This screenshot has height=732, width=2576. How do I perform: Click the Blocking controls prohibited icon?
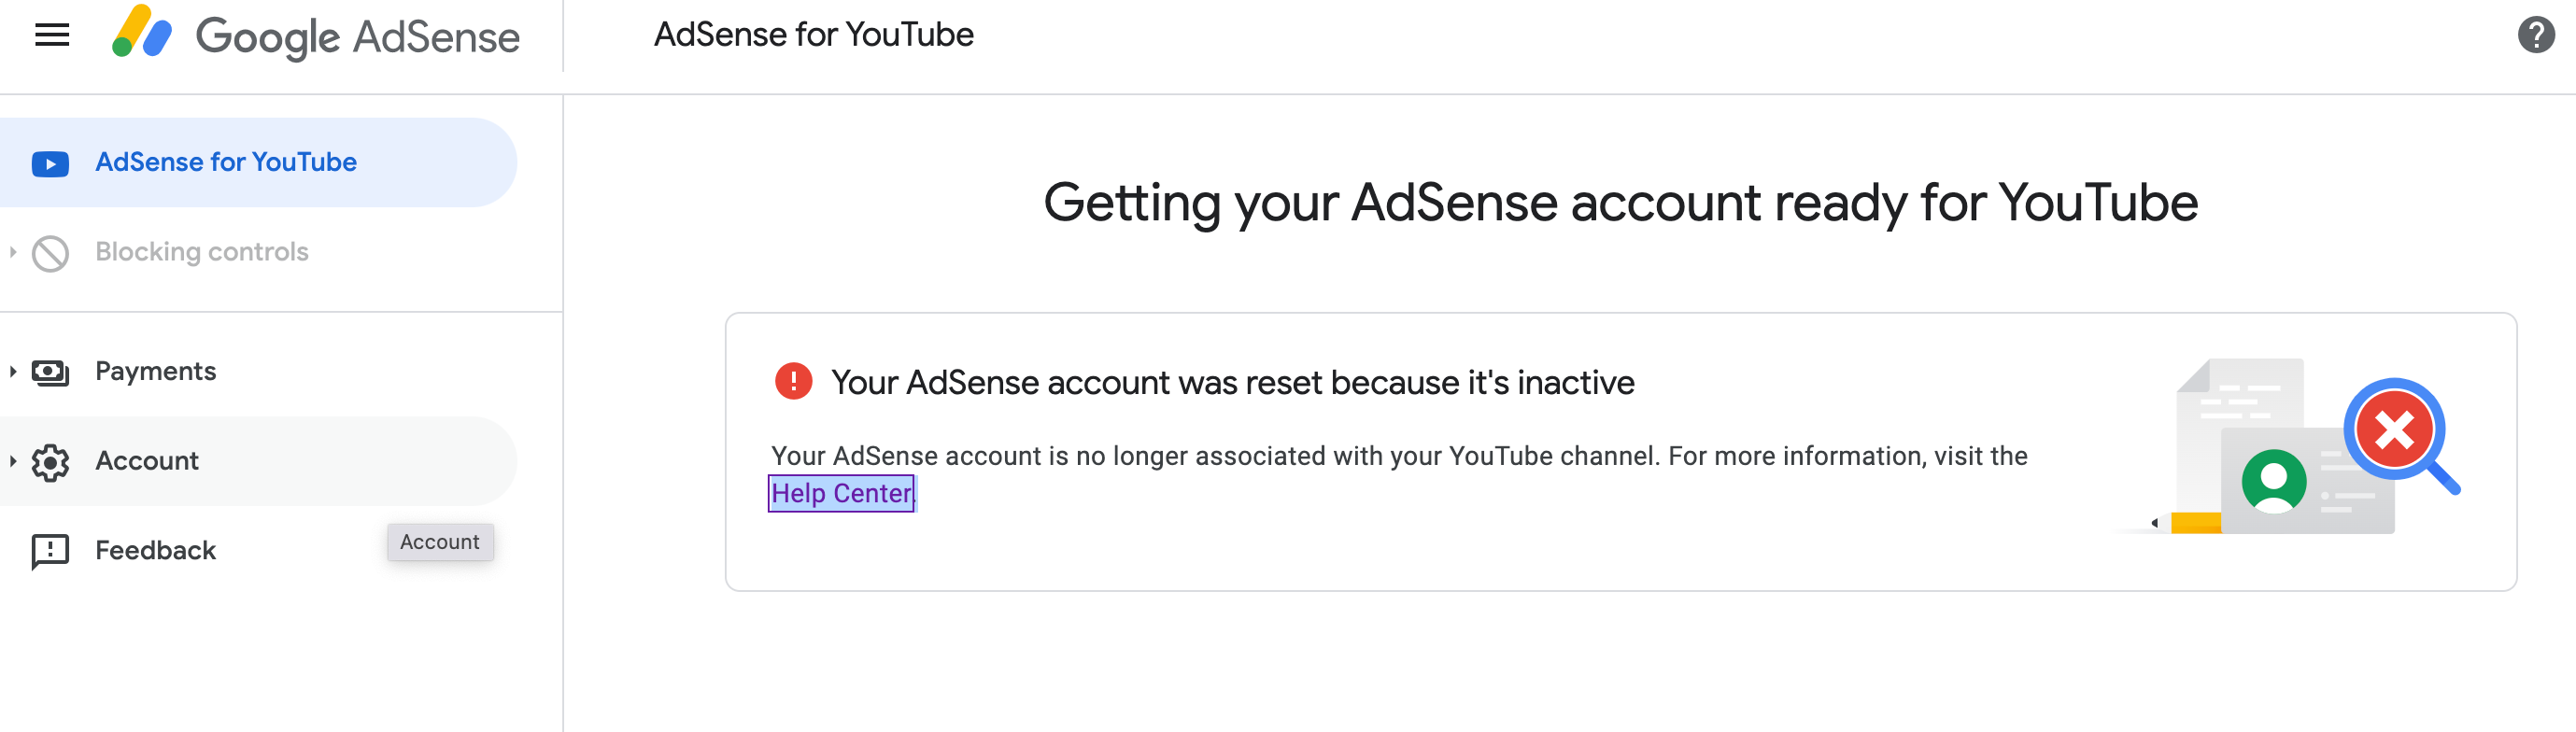pos(50,253)
